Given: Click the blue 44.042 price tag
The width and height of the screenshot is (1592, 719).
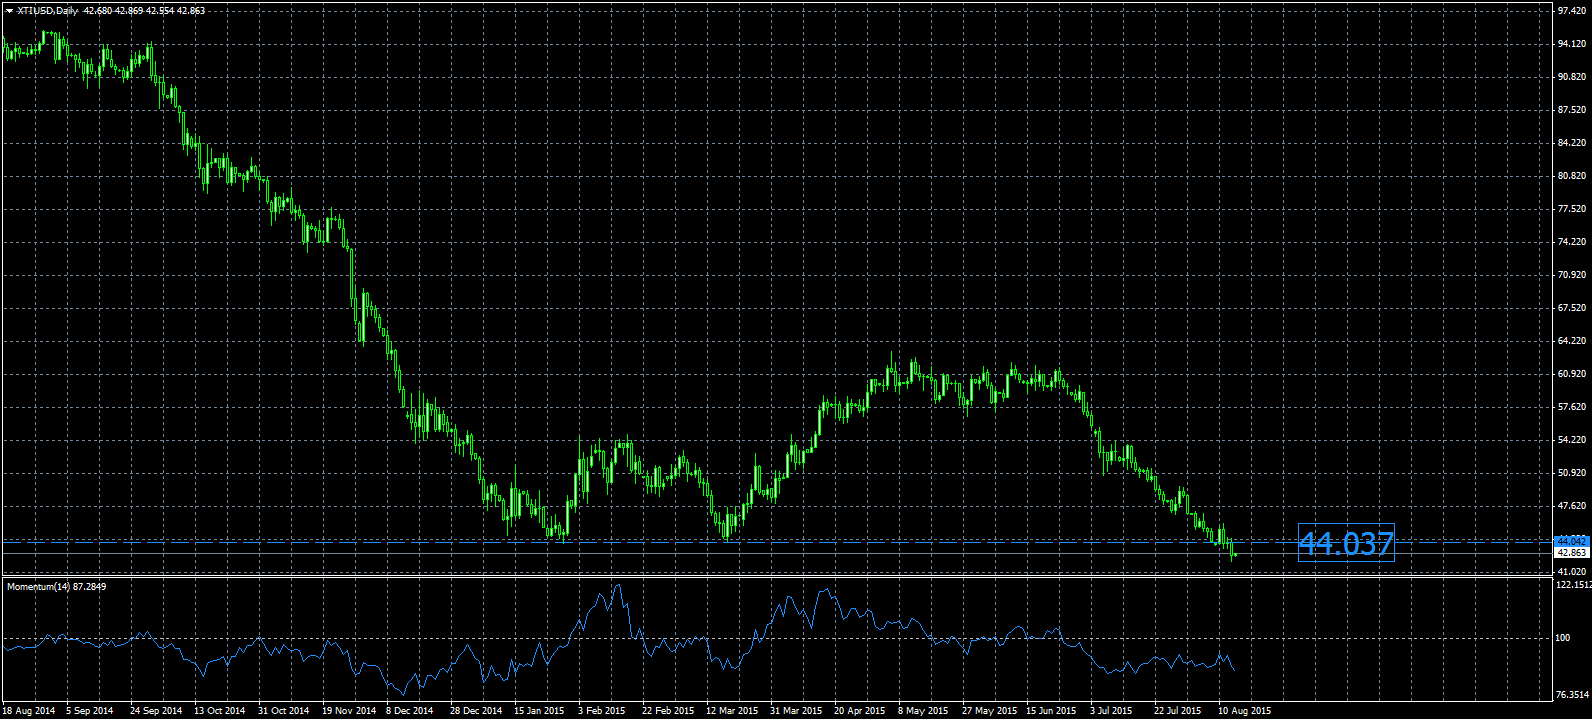Looking at the screenshot, I should point(1571,541).
